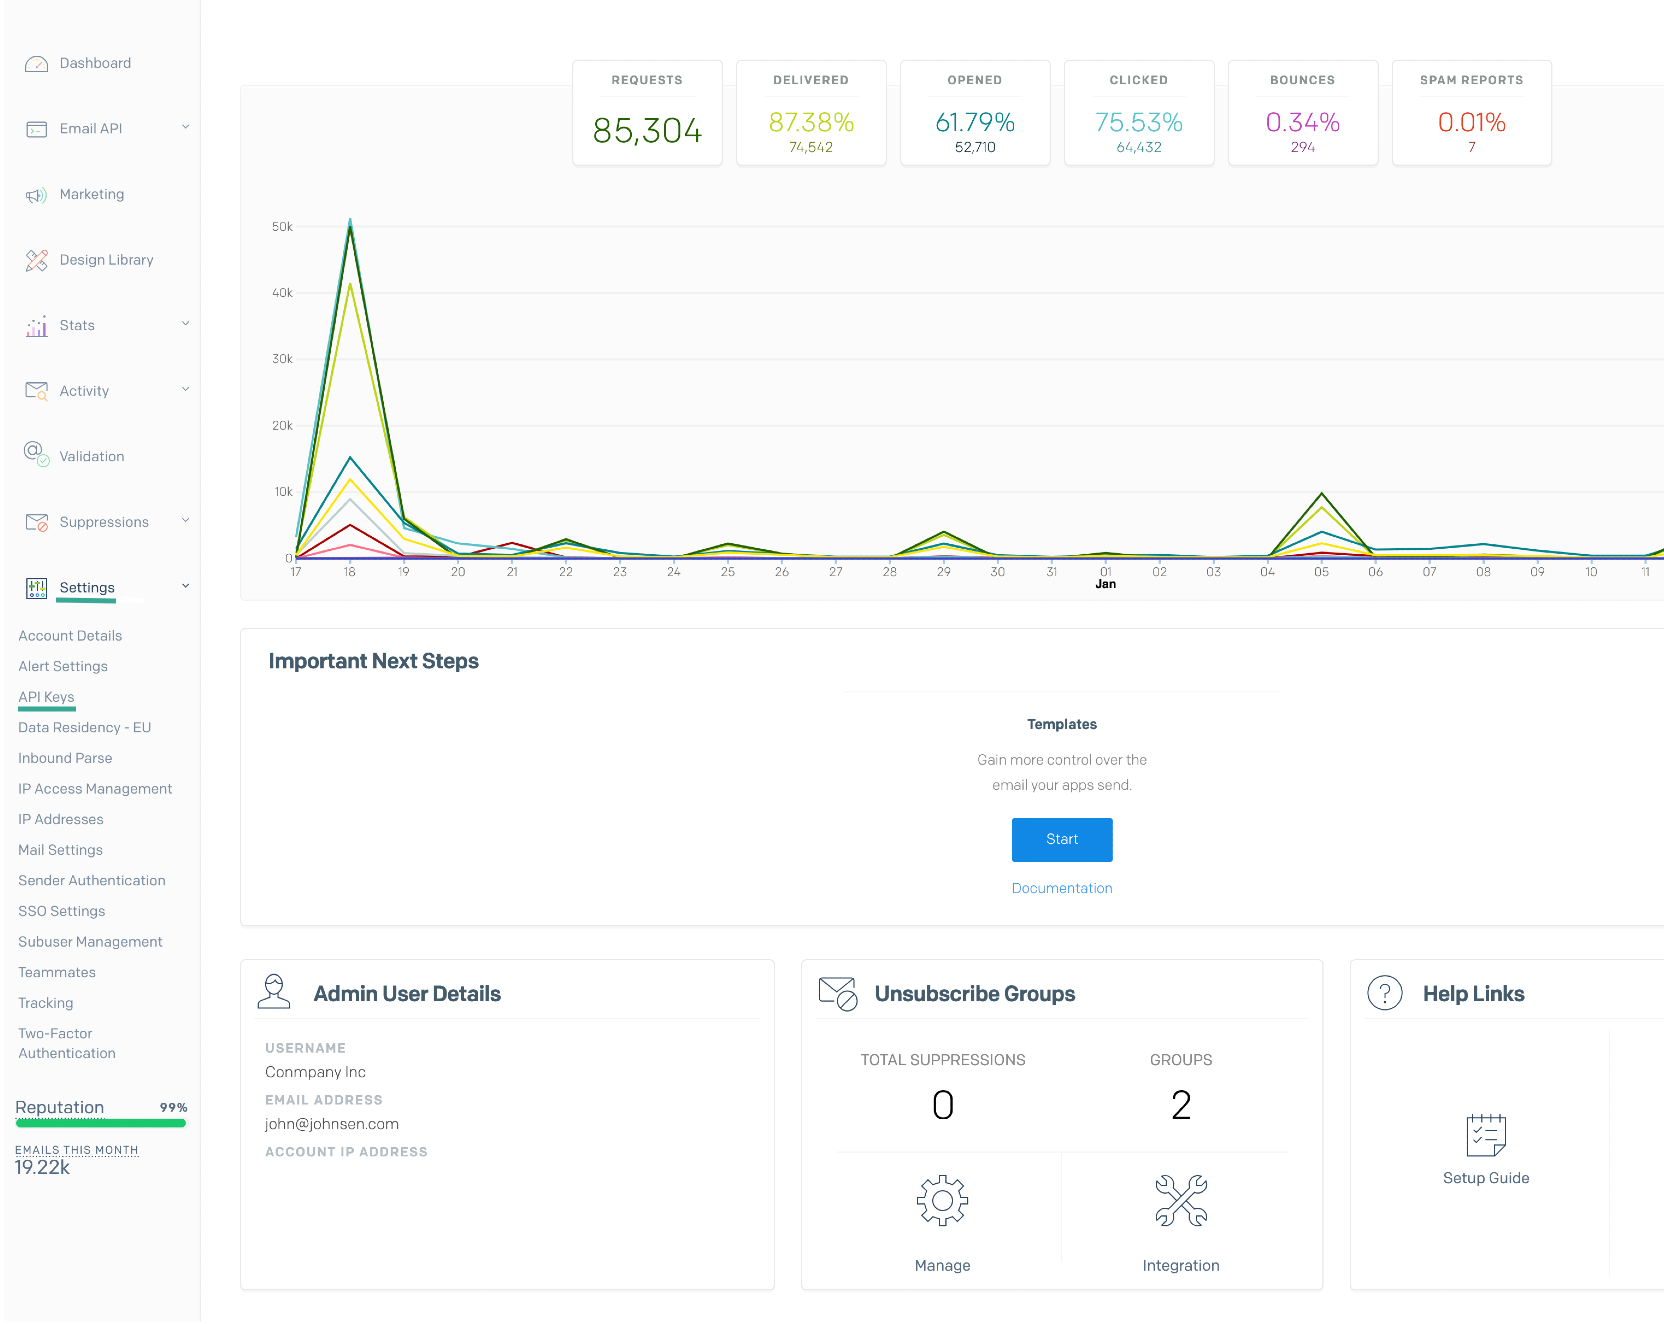The width and height of the screenshot is (1664, 1324).
Task: Click the chart peak at date 05
Action: [x=1322, y=493]
